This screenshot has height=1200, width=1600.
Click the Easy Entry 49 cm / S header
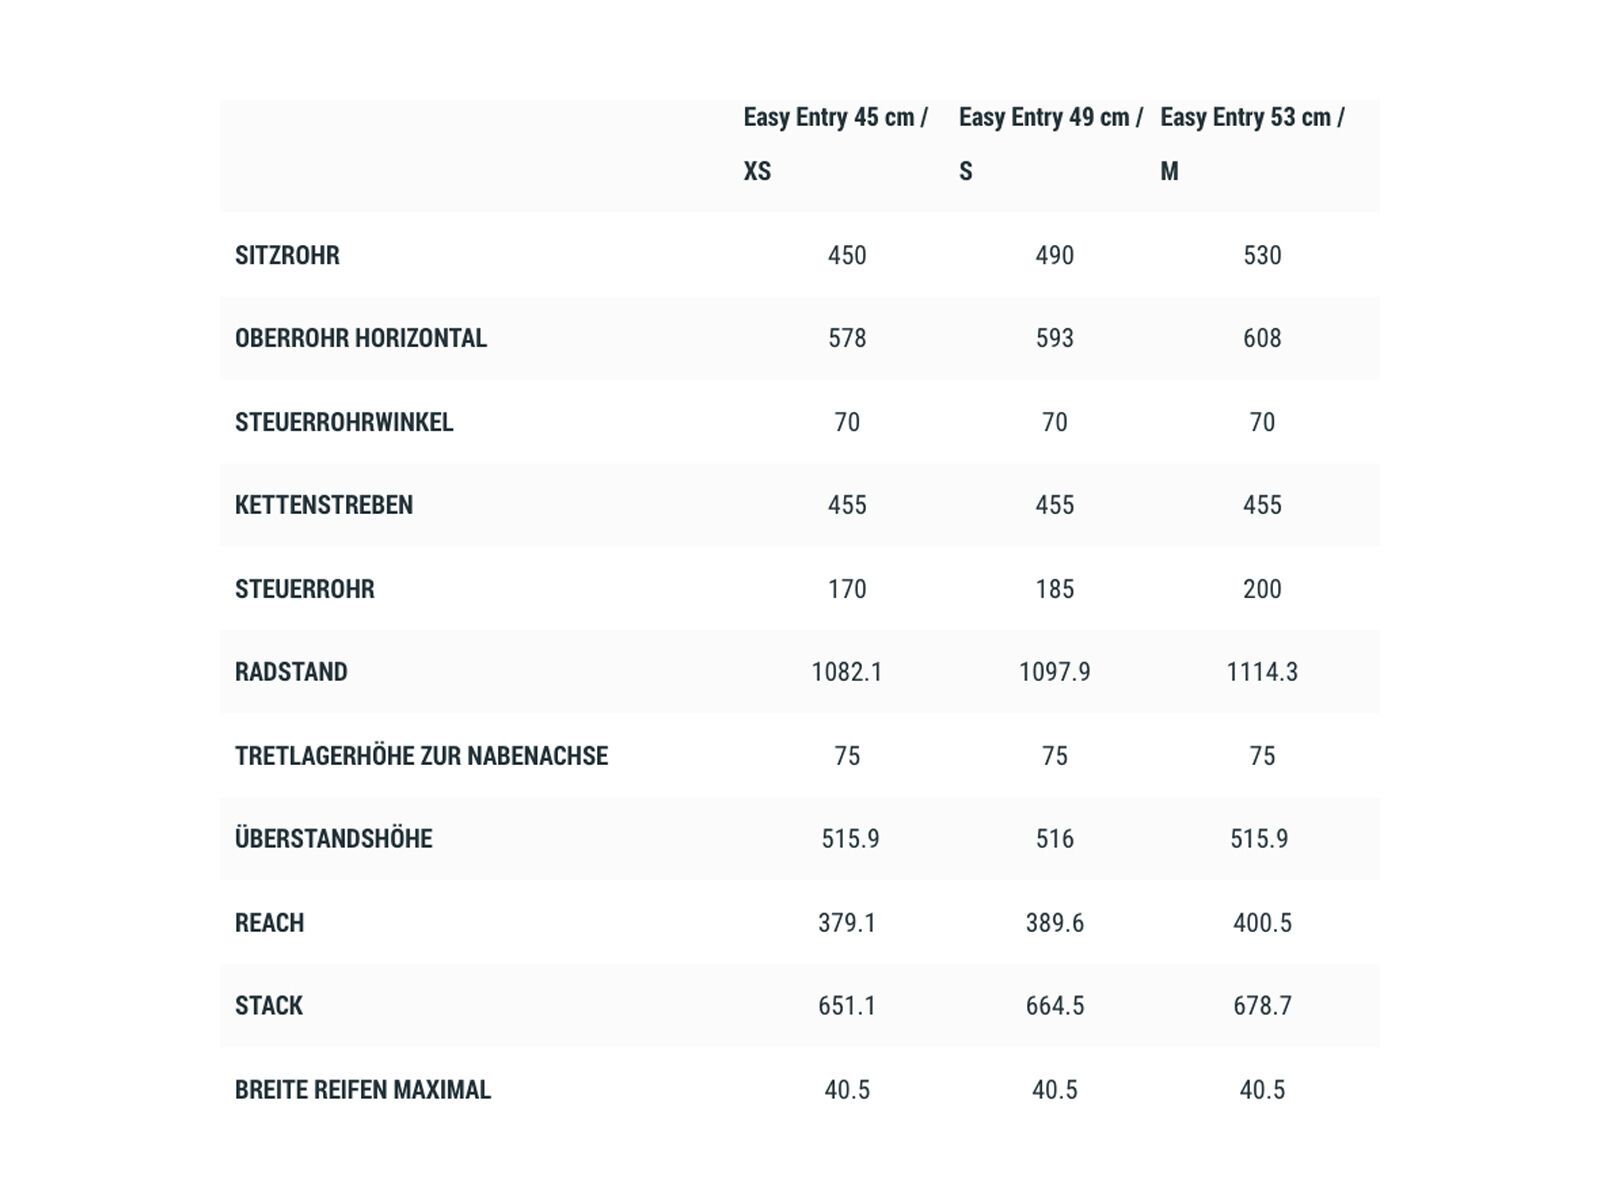(1050, 144)
